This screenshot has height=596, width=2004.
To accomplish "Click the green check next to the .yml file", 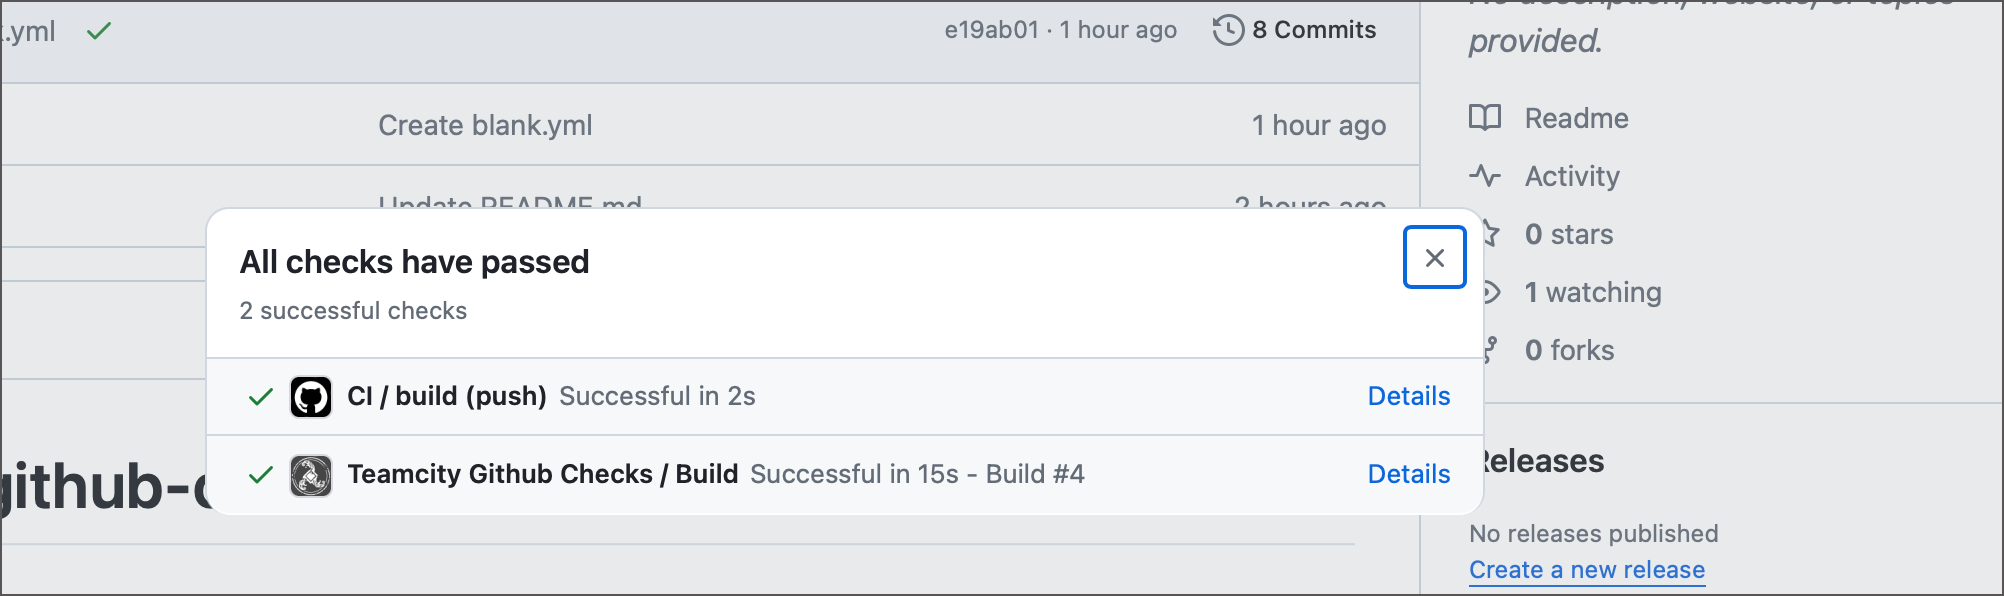I will [x=97, y=31].
